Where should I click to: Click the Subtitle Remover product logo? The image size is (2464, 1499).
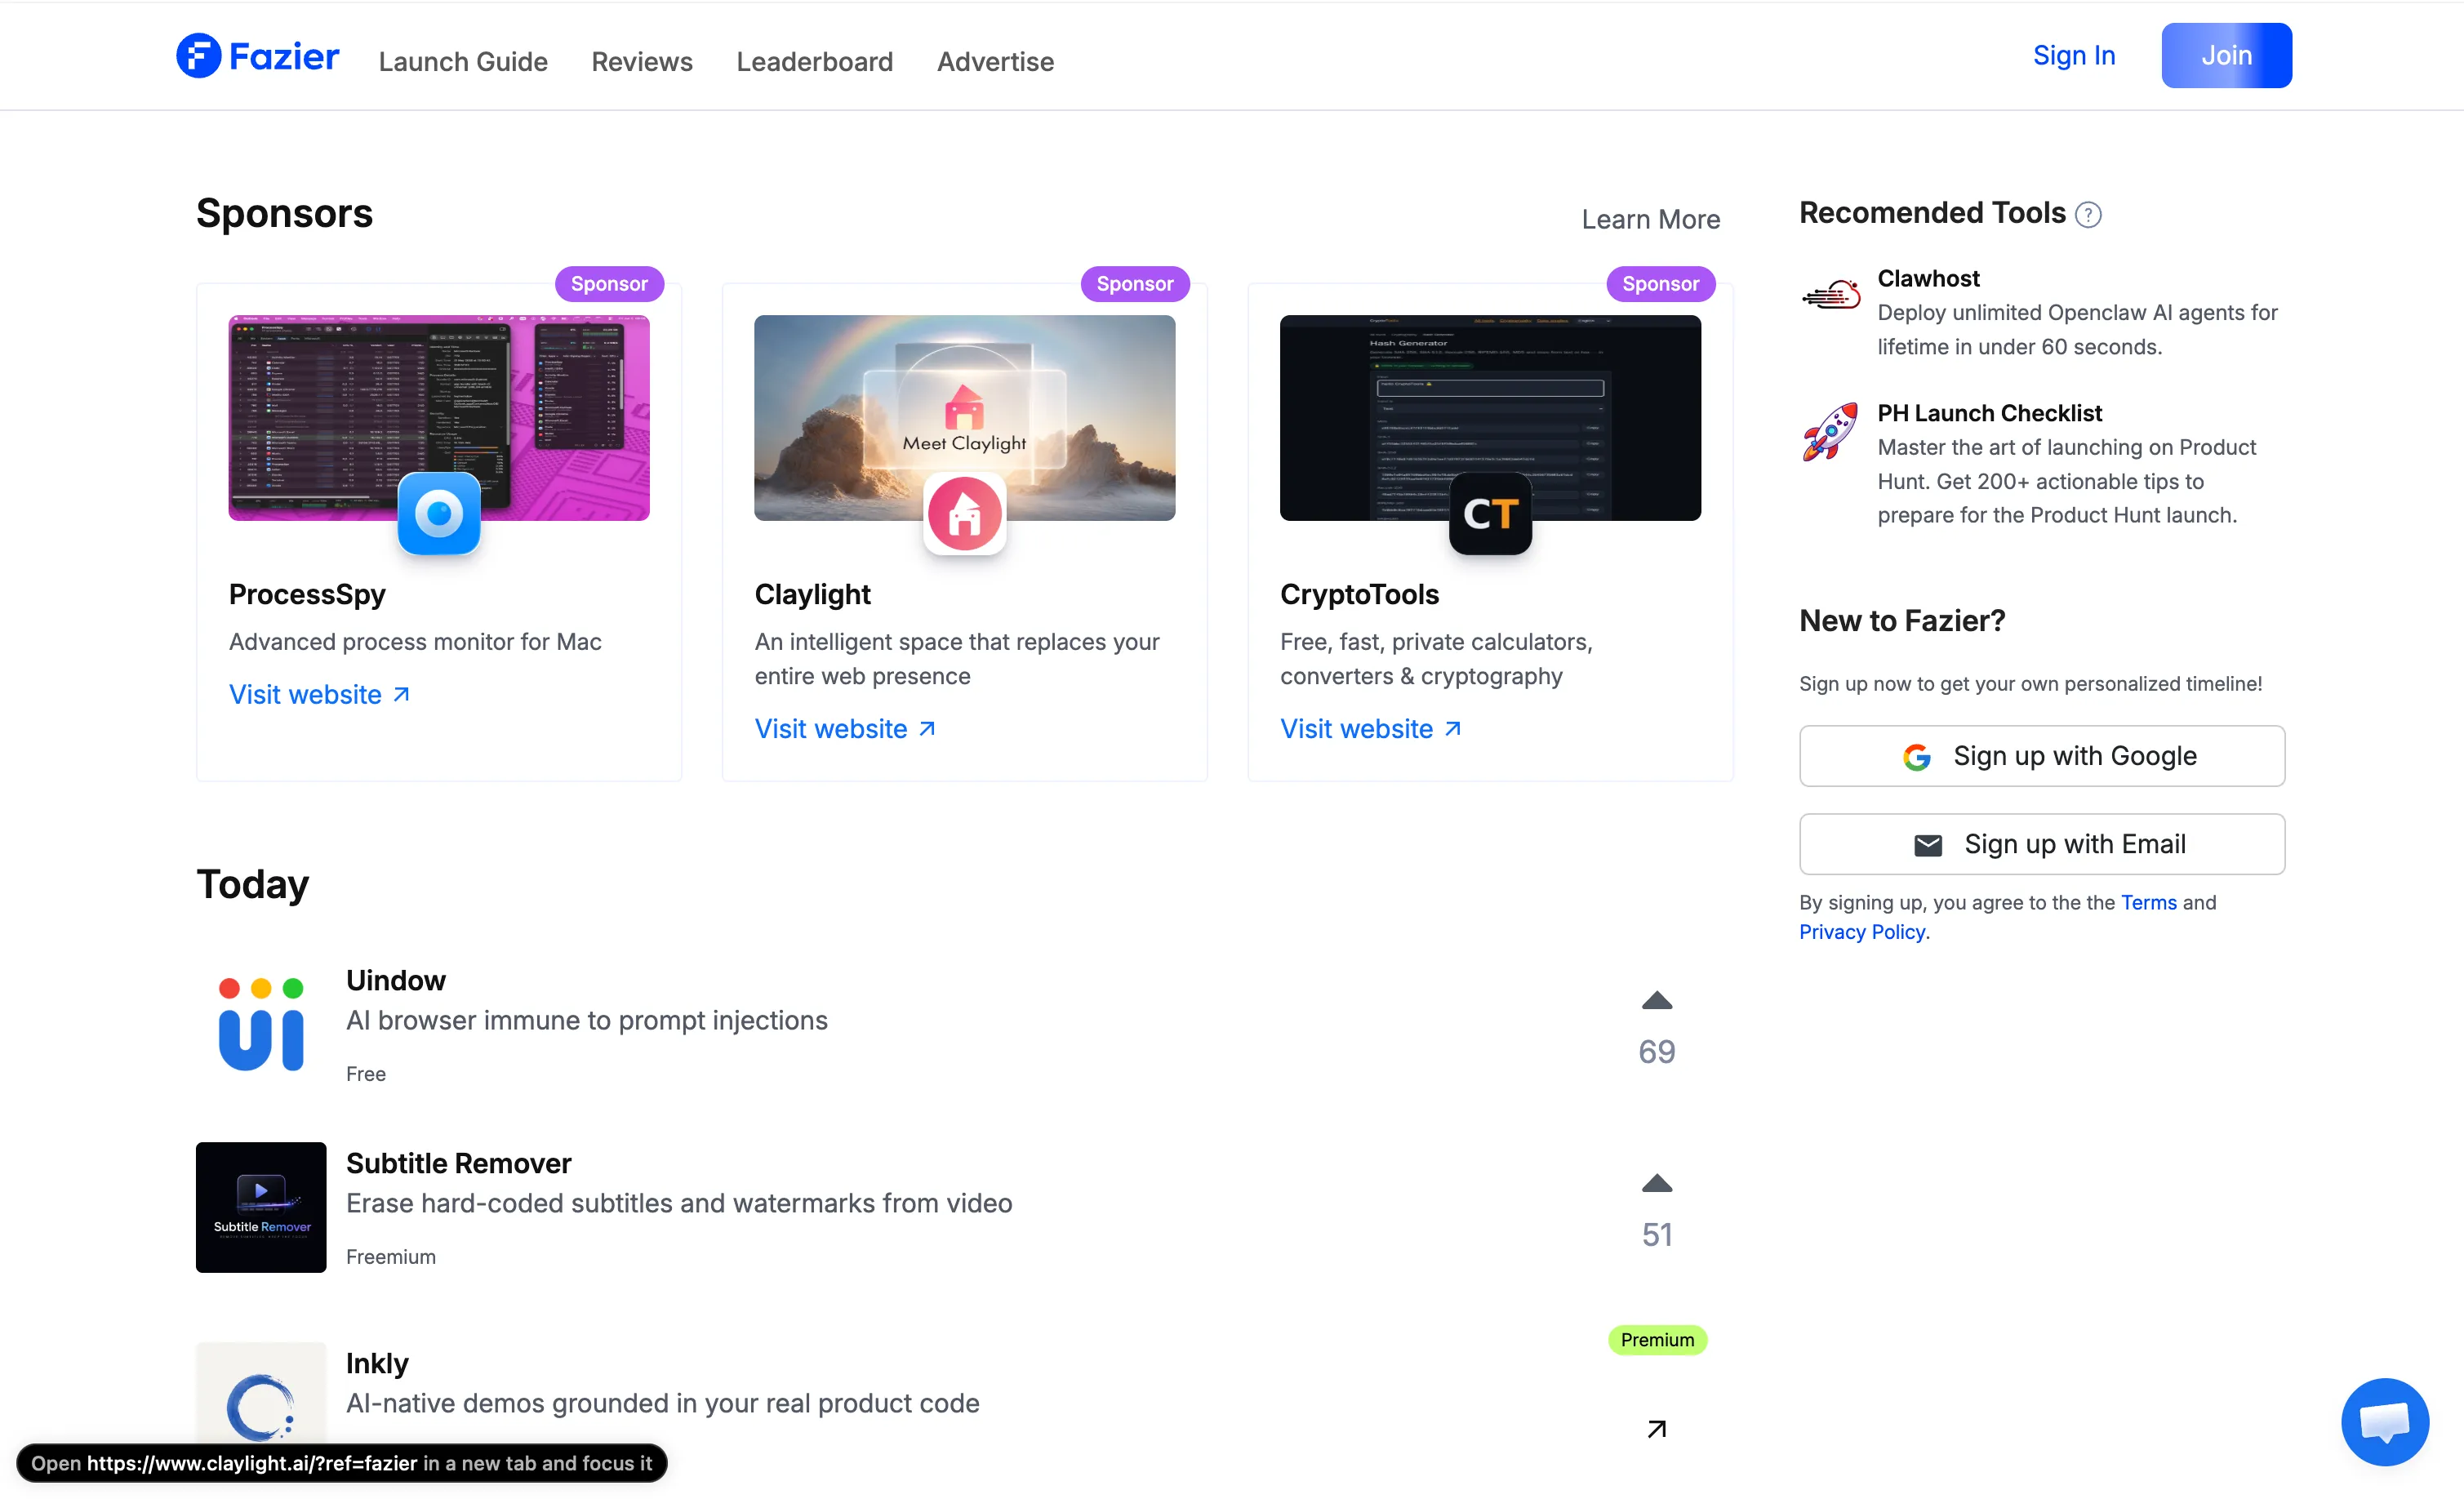pyautogui.click(x=261, y=1207)
